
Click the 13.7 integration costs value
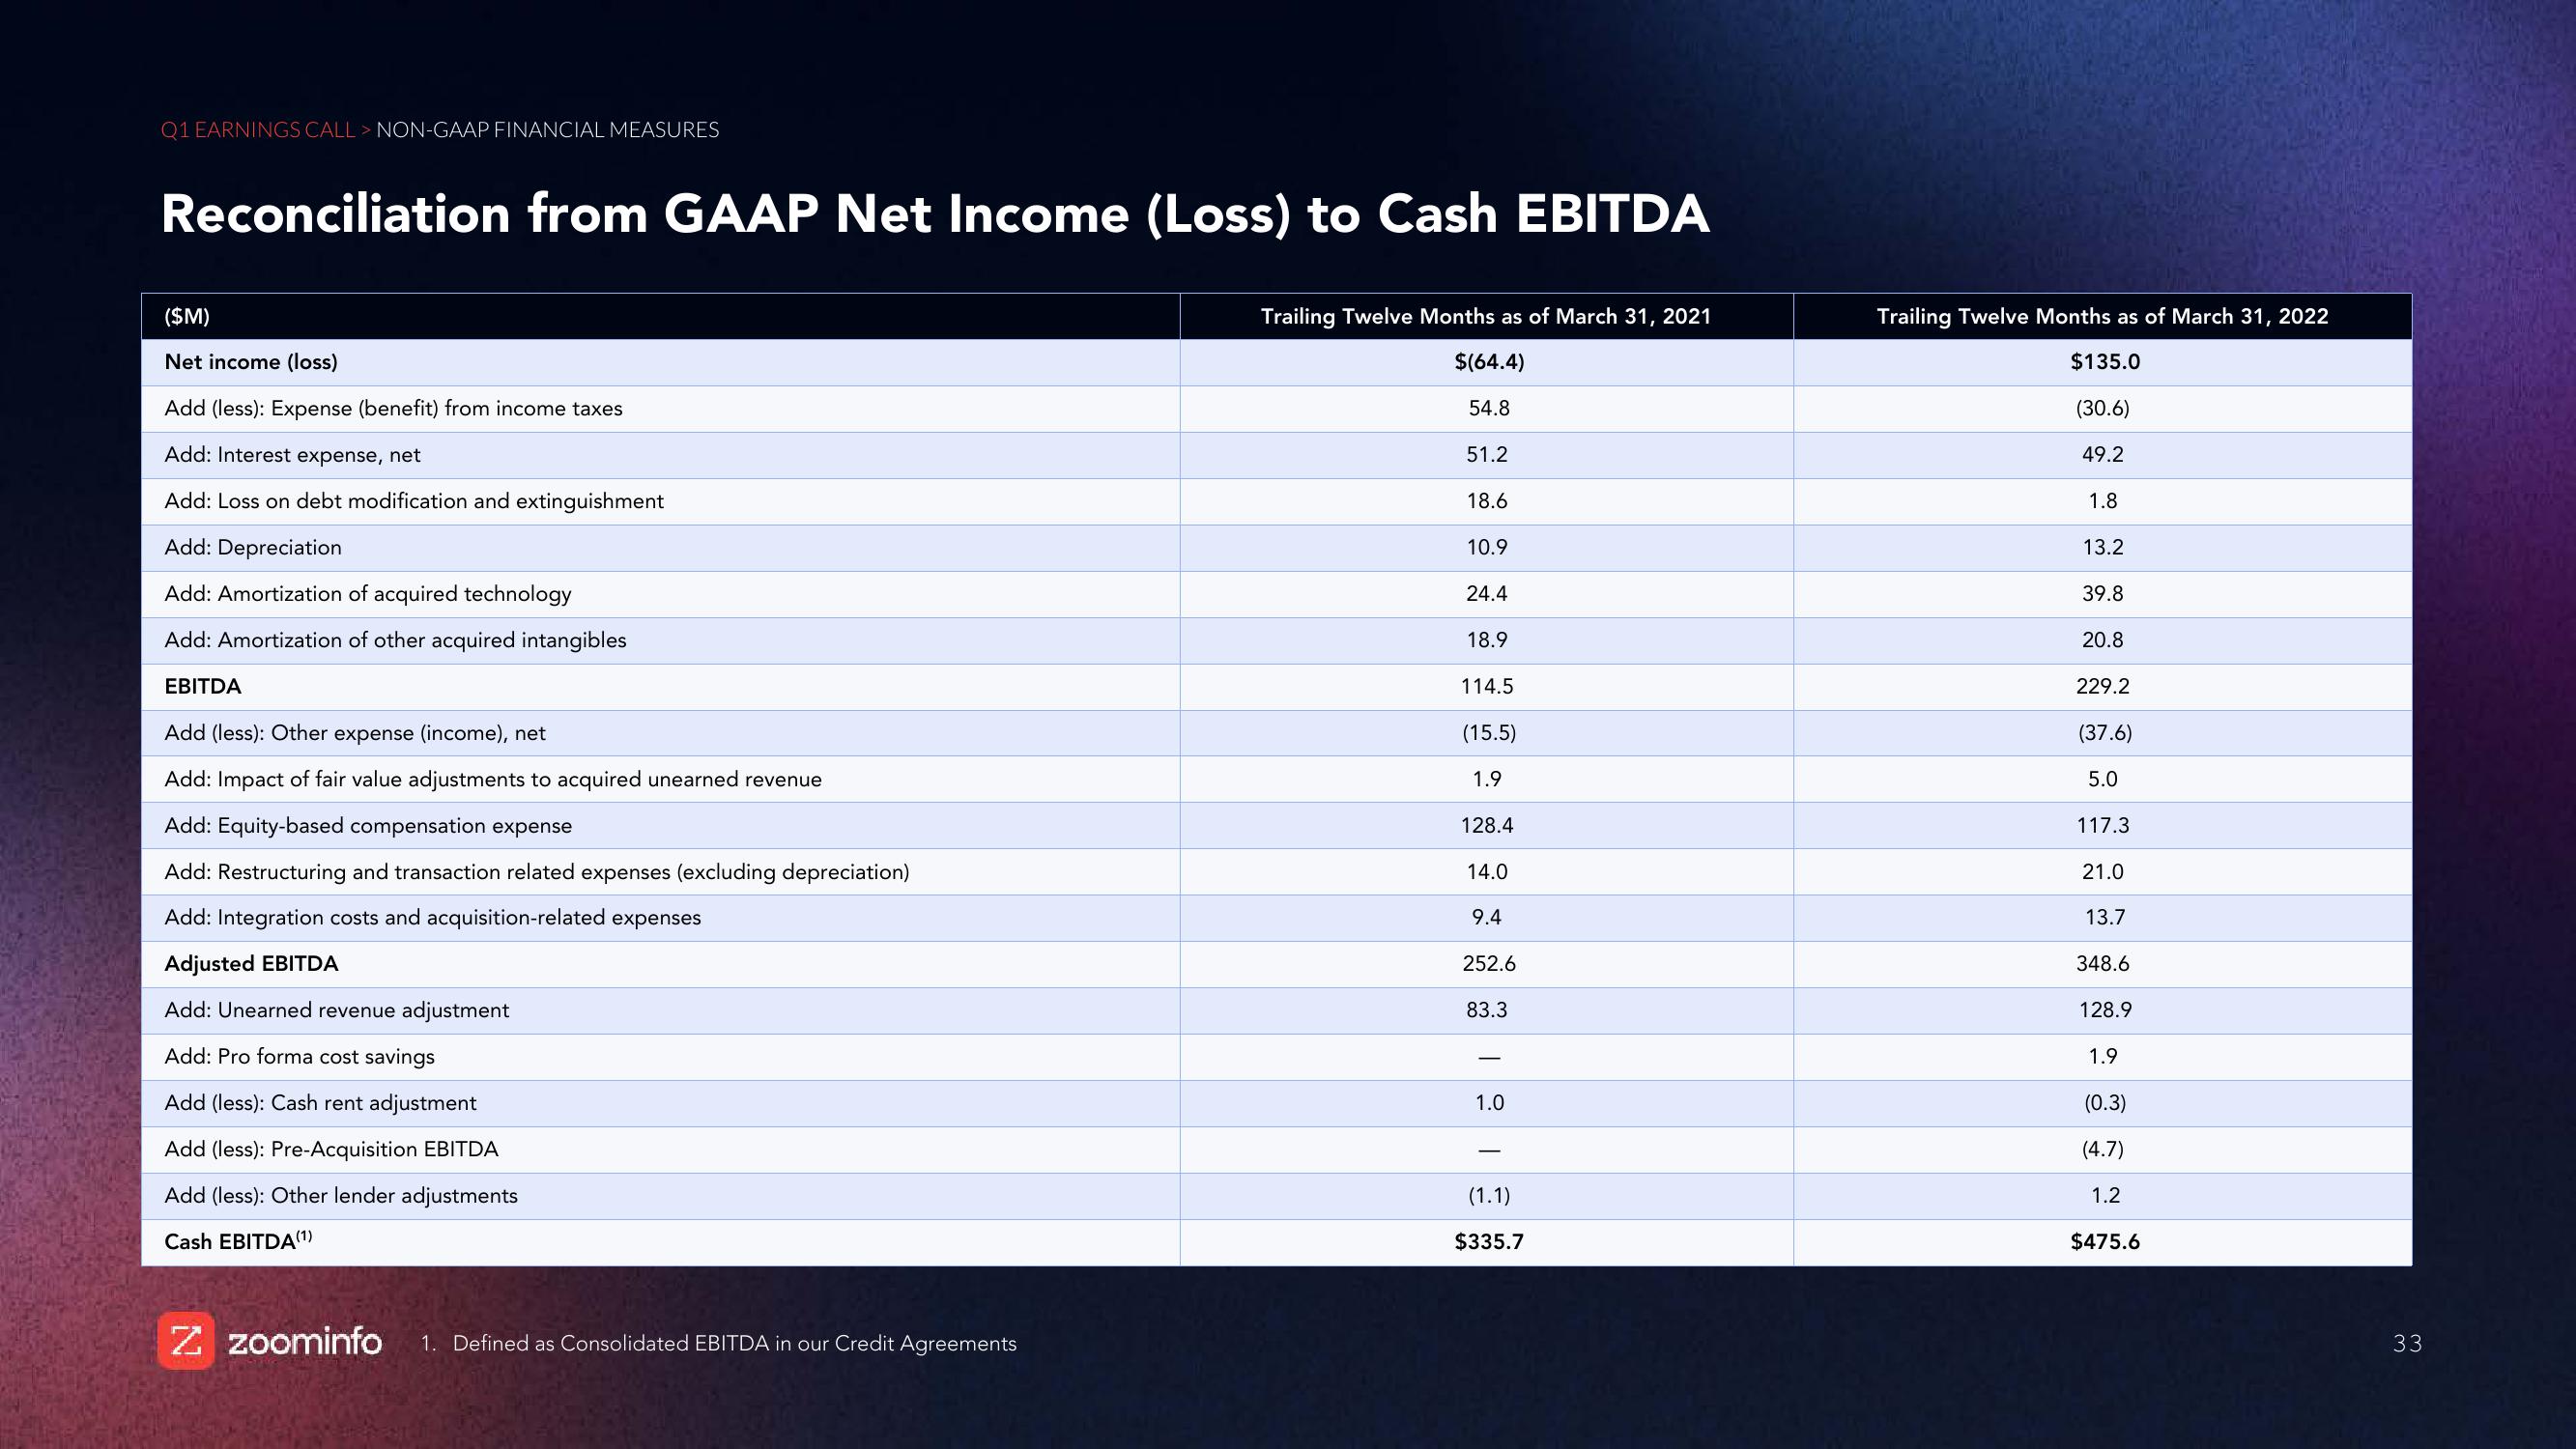[x=2105, y=918]
